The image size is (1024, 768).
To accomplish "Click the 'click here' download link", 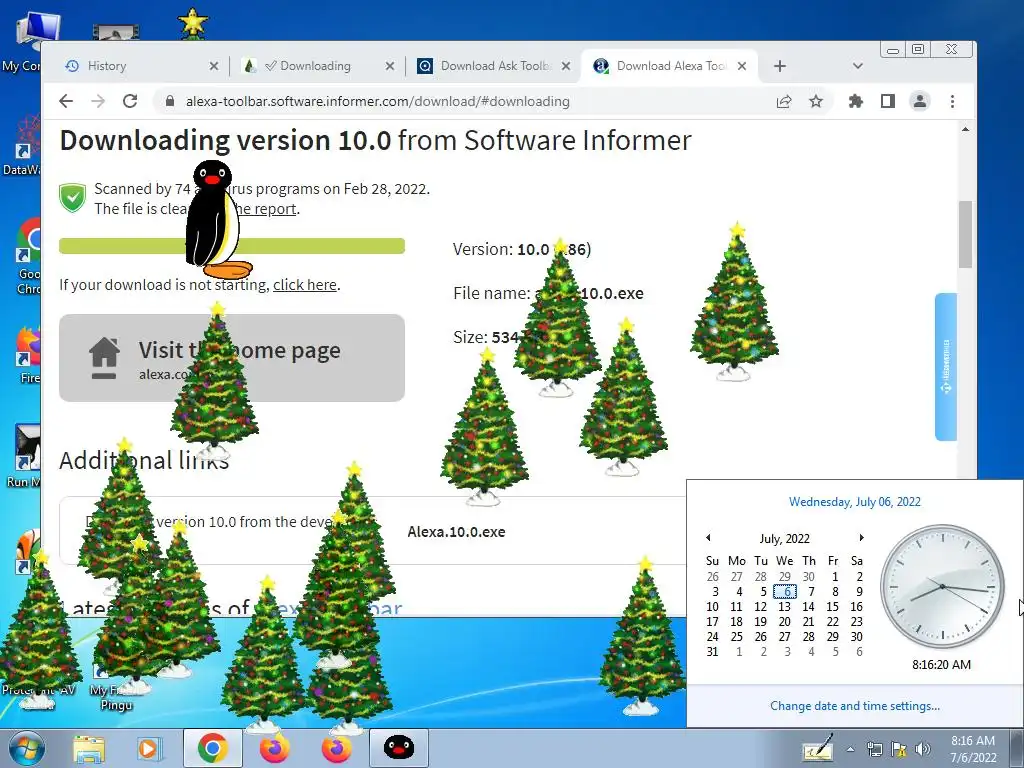I will pyautogui.click(x=305, y=285).
